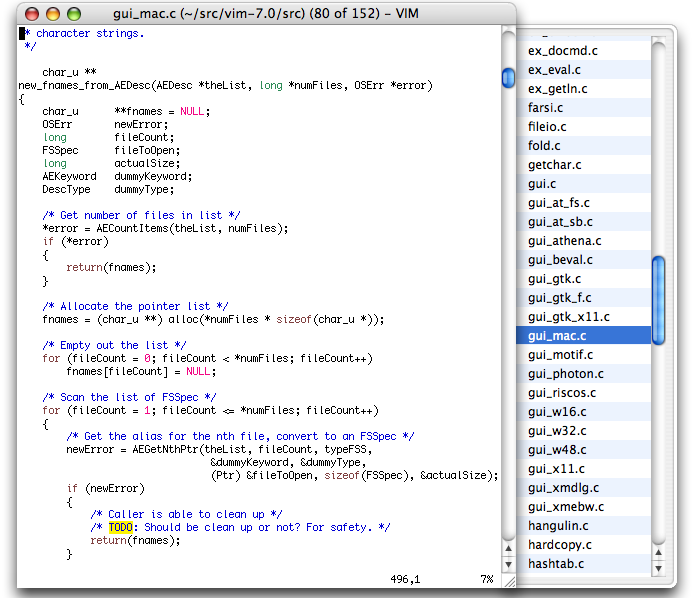Close the VIM window with red button
The height and width of the screenshot is (598, 699).
(x=32, y=14)
